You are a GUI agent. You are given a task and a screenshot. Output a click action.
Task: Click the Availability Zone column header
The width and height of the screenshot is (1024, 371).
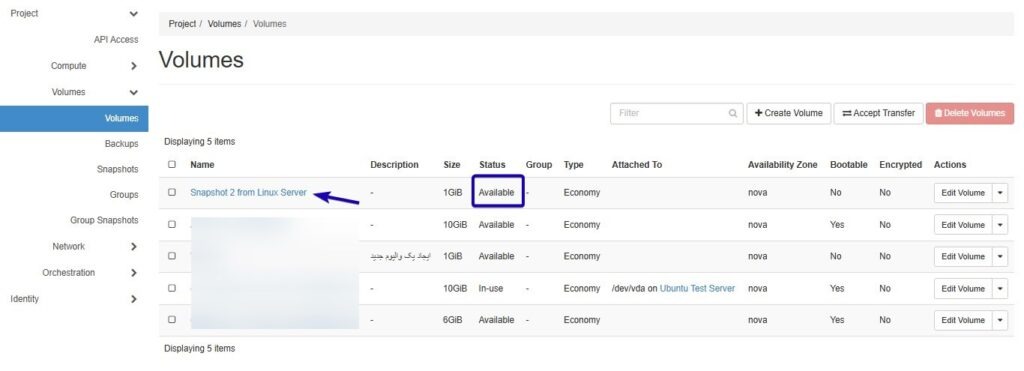click(782, 165)
